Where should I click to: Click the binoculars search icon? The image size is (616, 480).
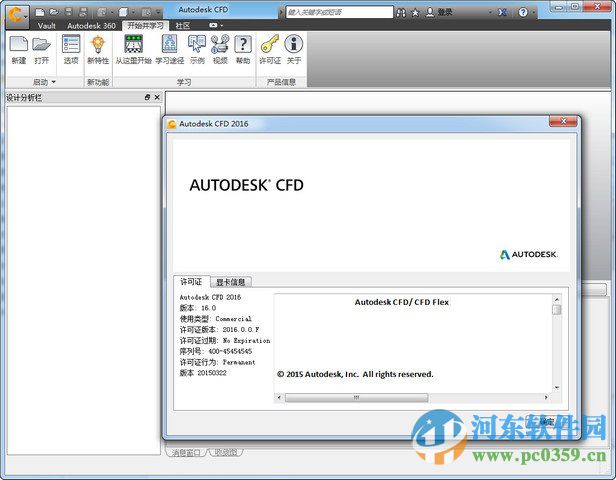click(x=401, y=13)
